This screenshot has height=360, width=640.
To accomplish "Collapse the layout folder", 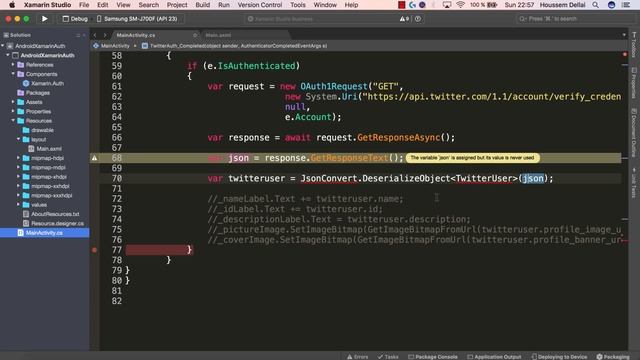I will pyautogui.click(x=18, y=139).
